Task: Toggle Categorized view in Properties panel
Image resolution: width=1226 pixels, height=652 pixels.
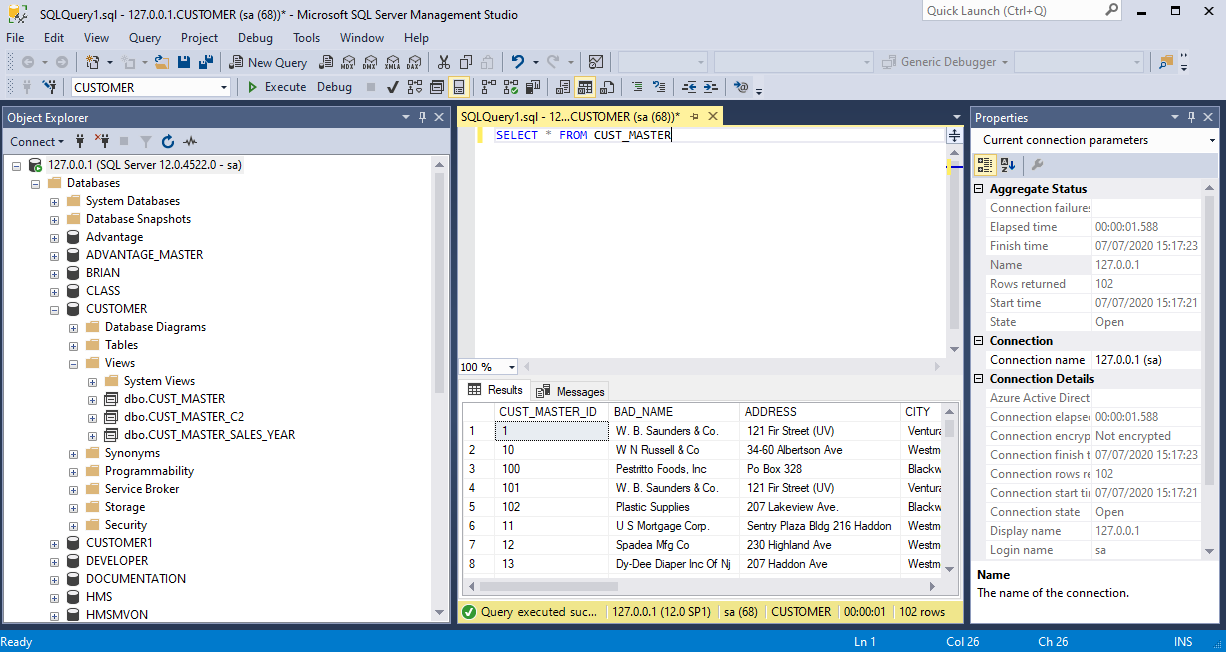Action: coord(985,165)
